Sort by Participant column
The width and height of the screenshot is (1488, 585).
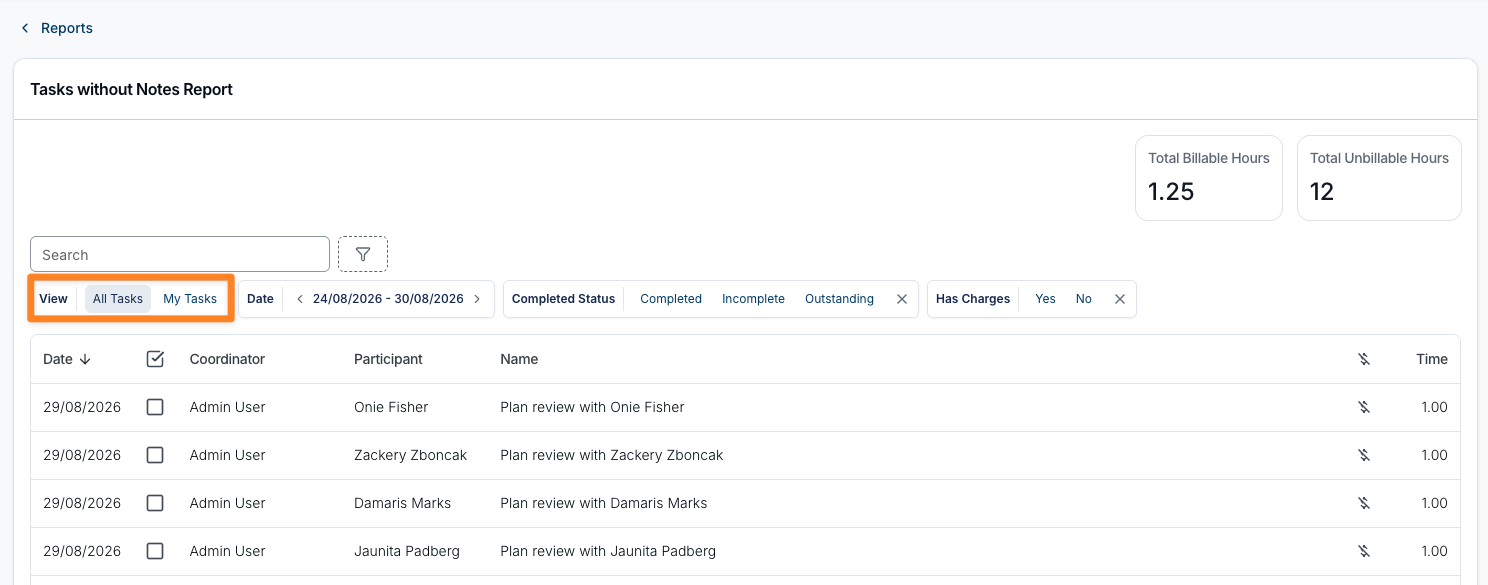388,359
